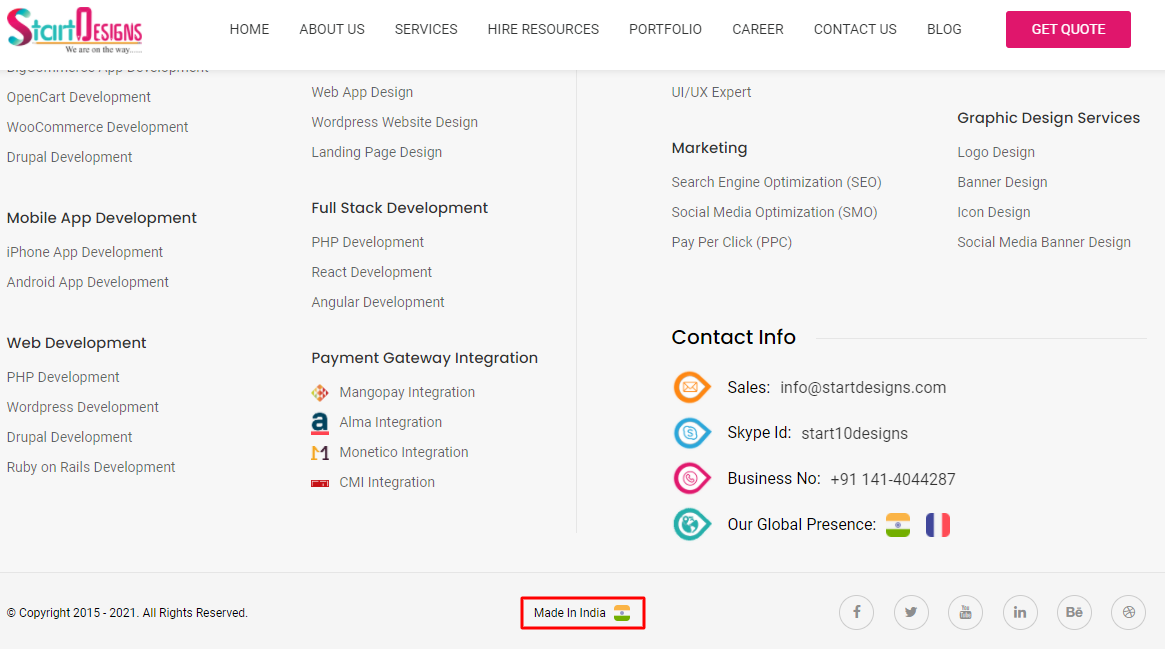Open the Mangopay Integration link

pos(406,392)
